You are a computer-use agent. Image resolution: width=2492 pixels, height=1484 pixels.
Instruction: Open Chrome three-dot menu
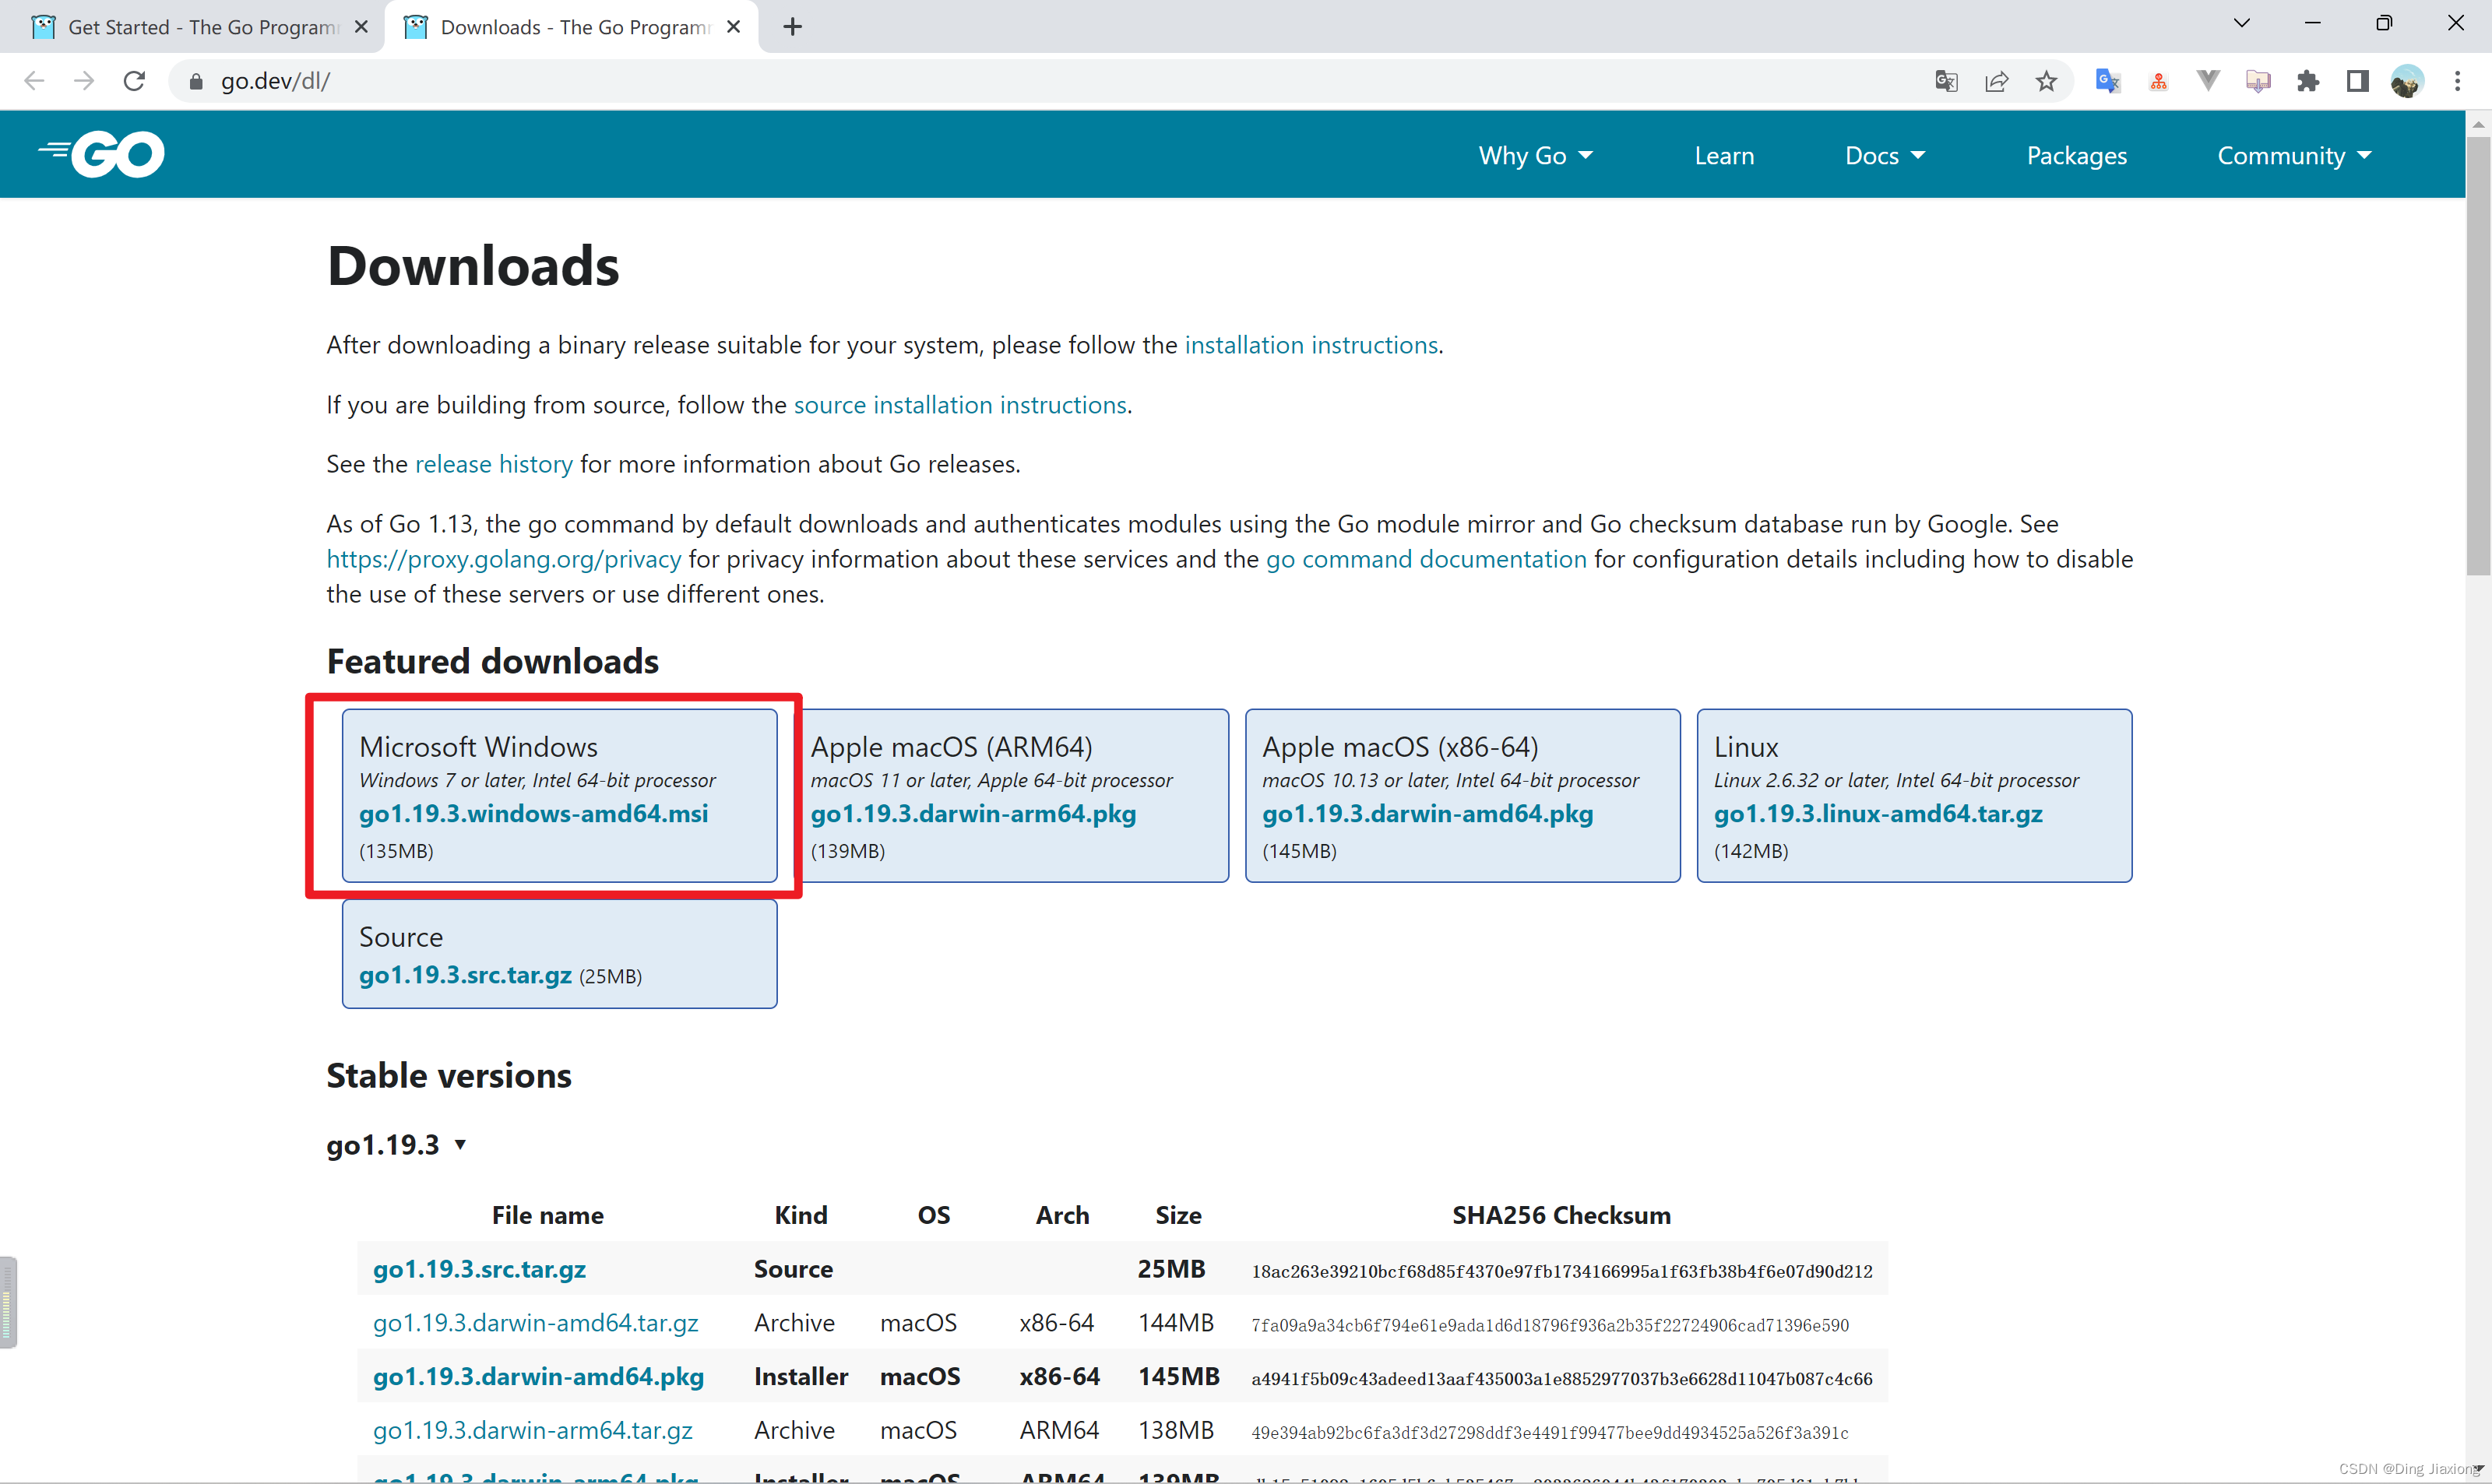2457,81
